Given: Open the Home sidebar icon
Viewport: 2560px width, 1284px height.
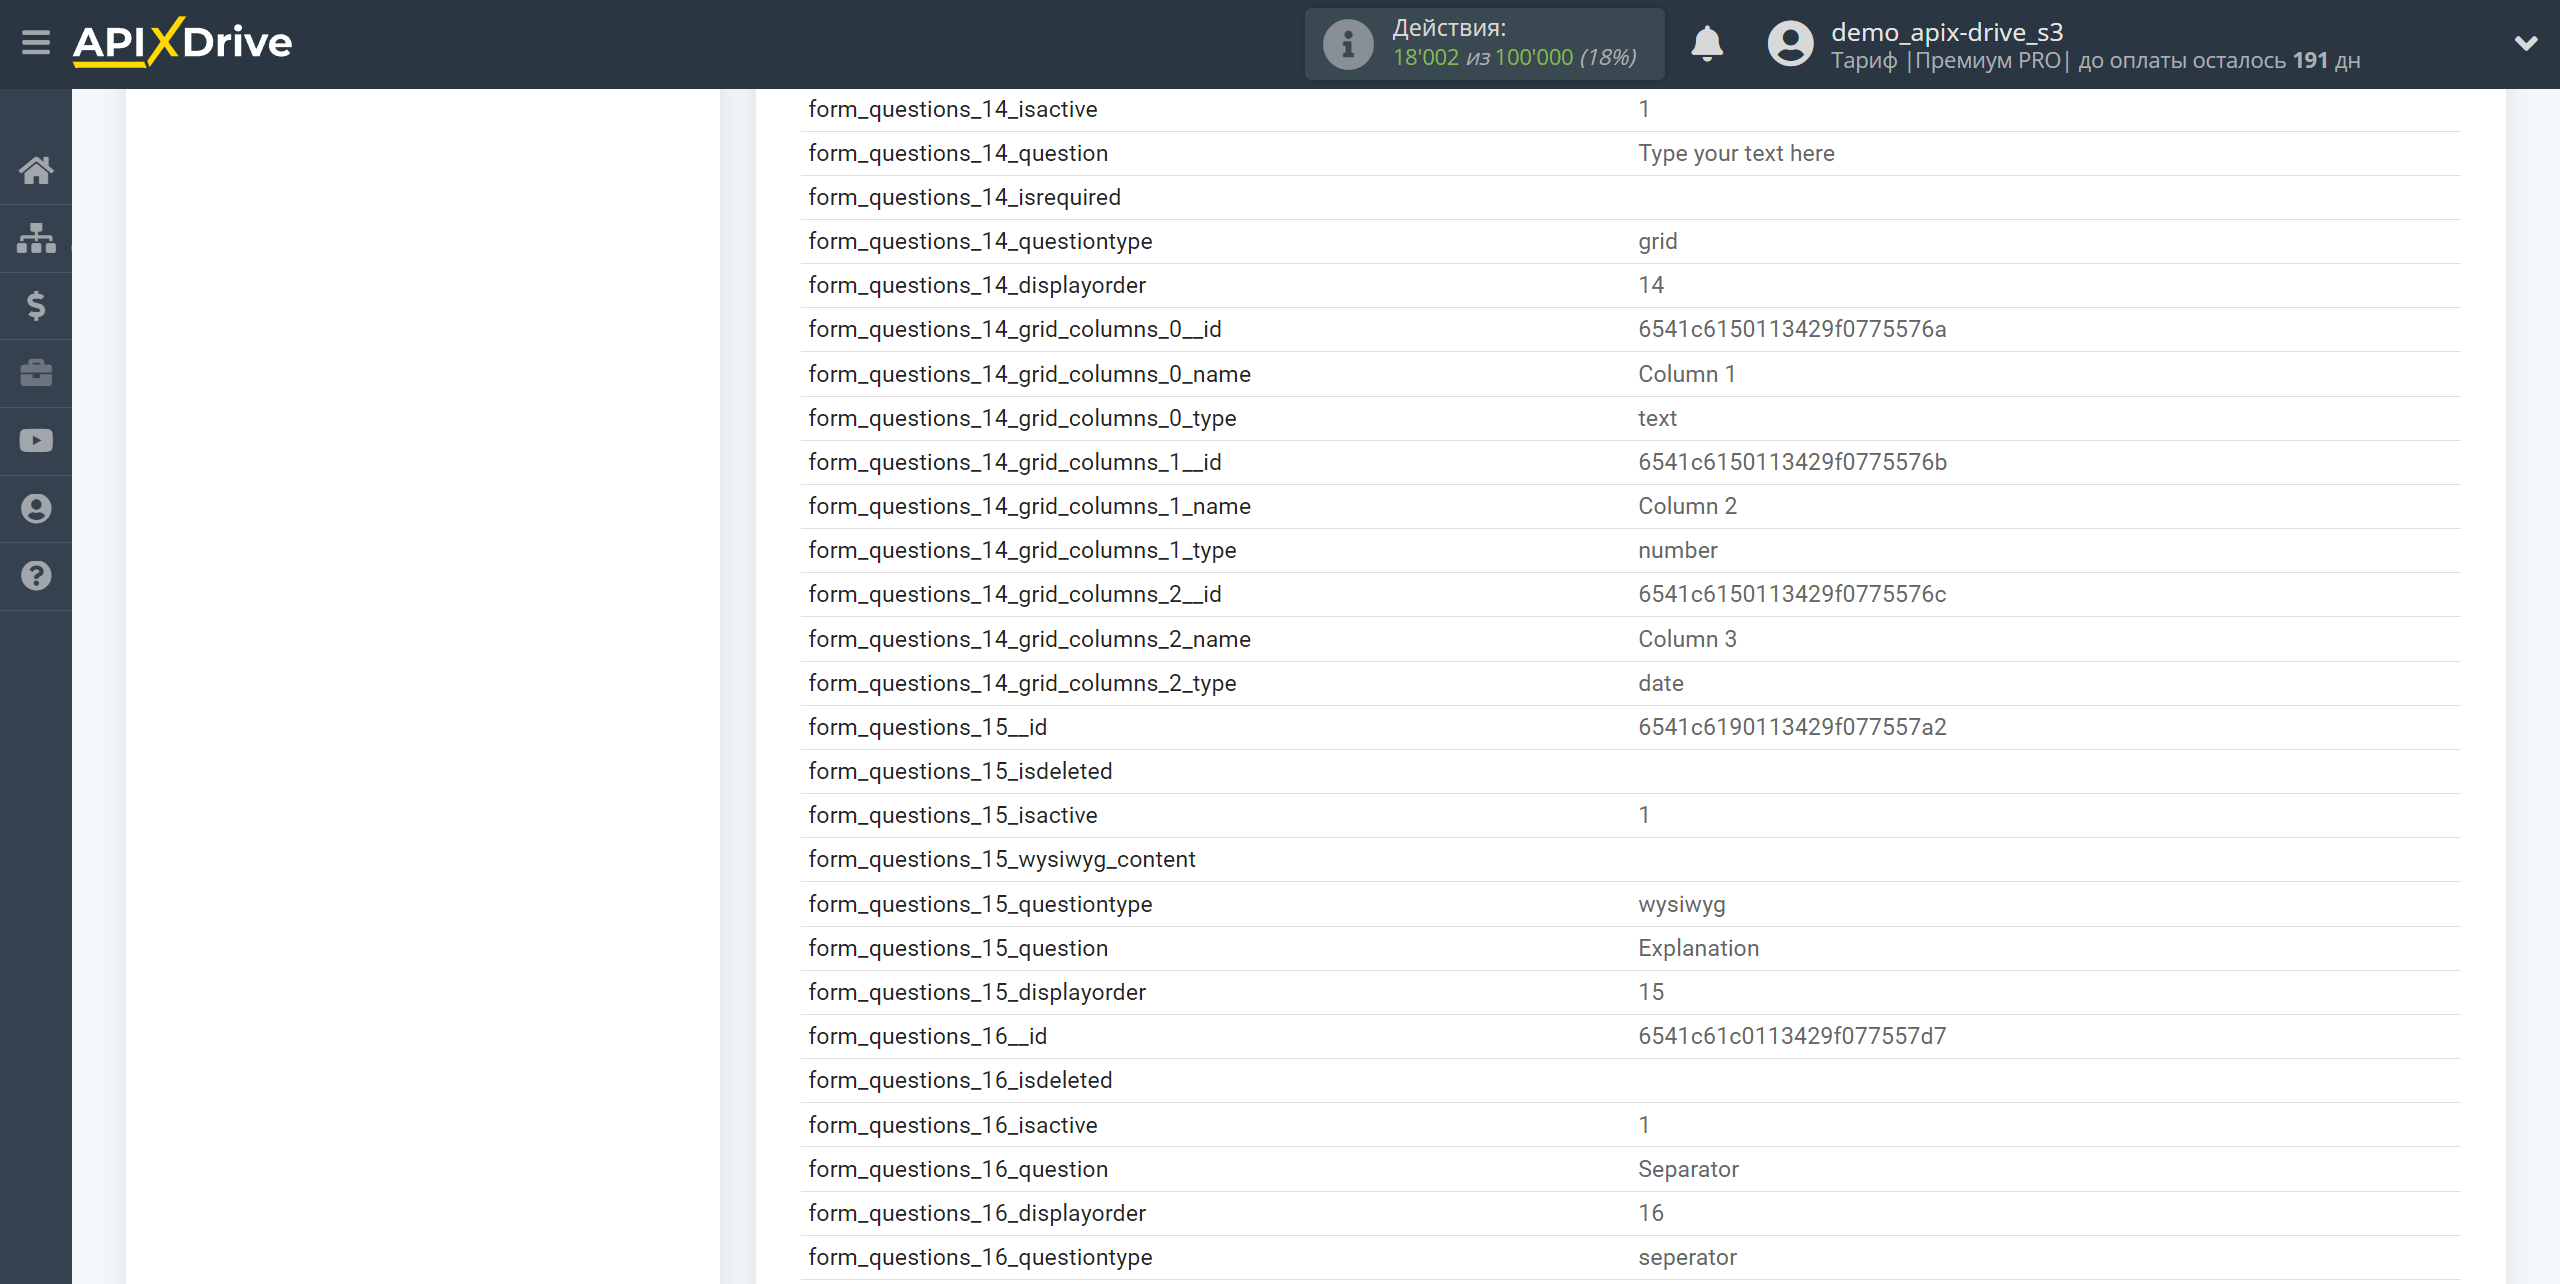Looking at the screenshot, I should tap(36, 170).
